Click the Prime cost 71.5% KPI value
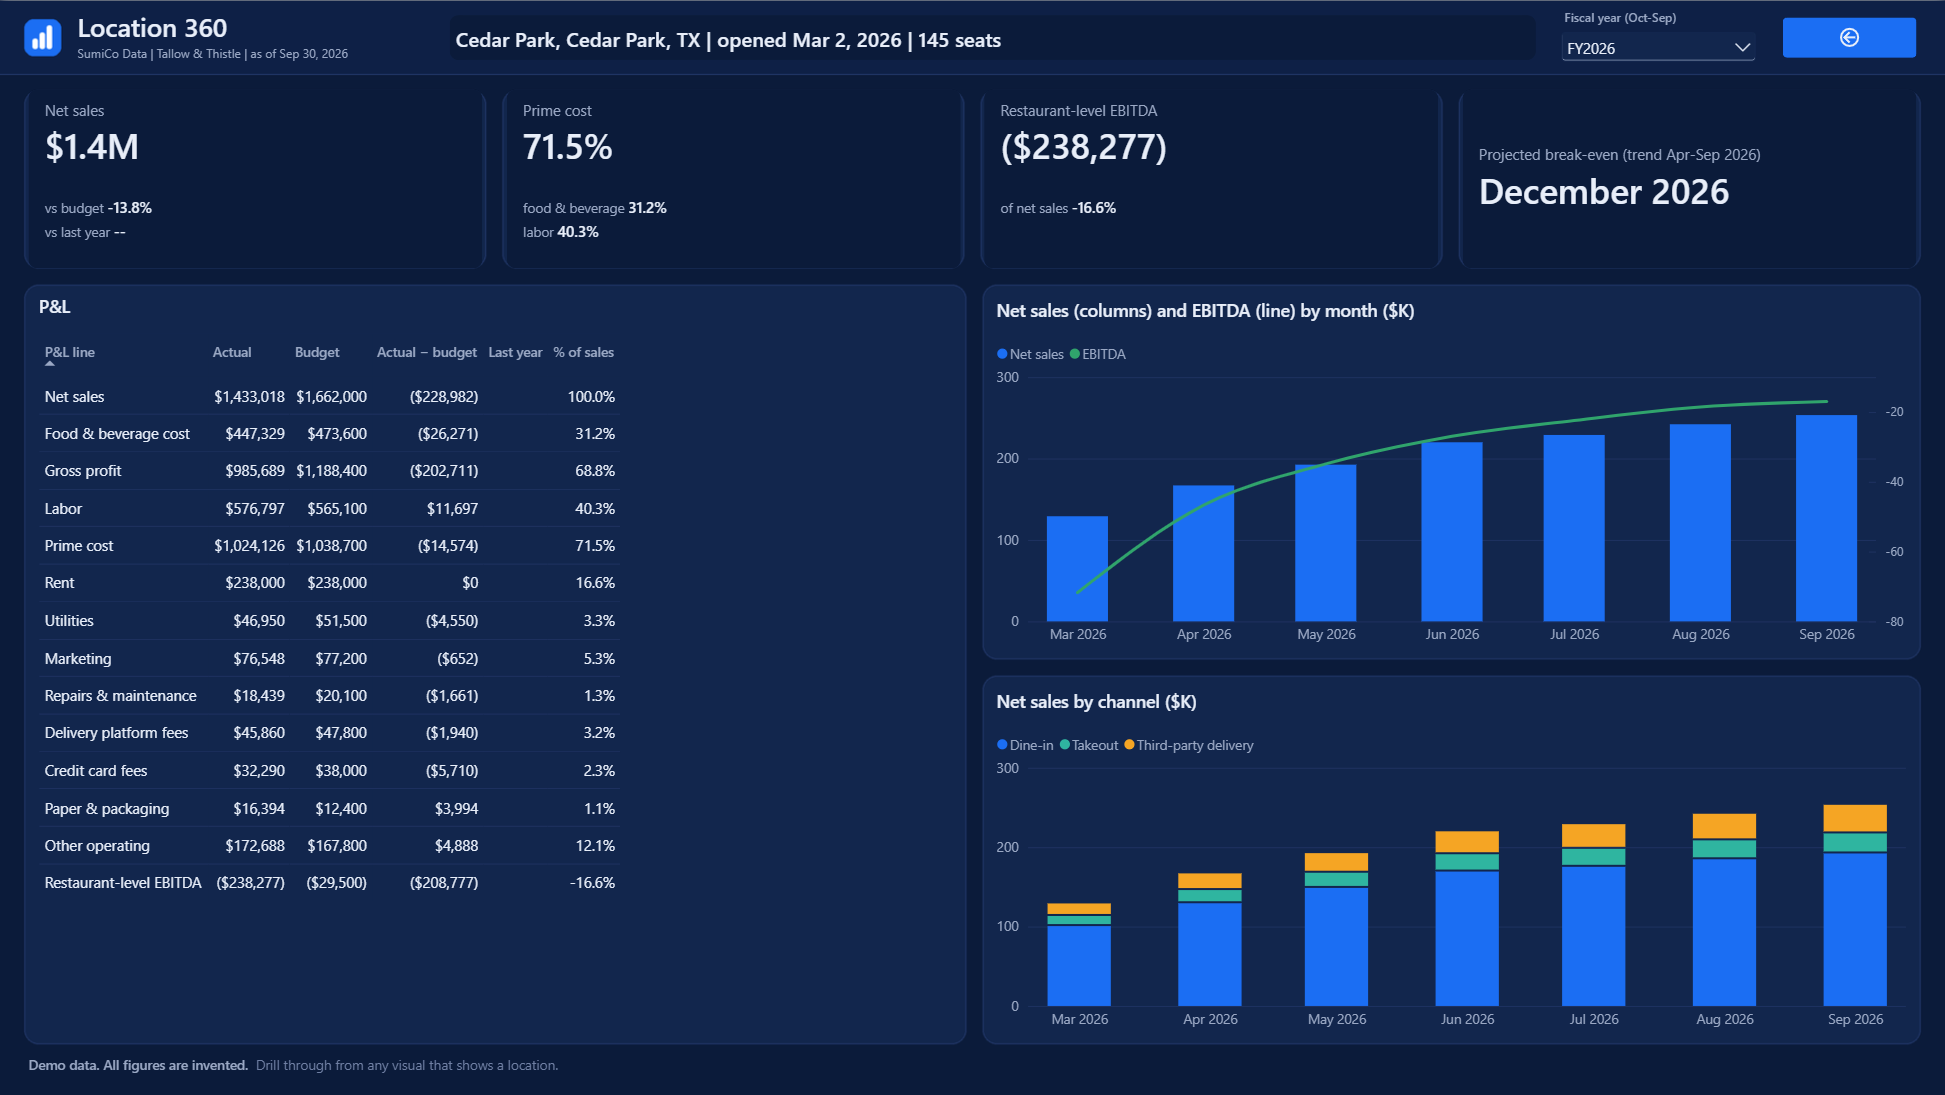The height and width of the screenshot is (1095, 1945). [567, 147]
